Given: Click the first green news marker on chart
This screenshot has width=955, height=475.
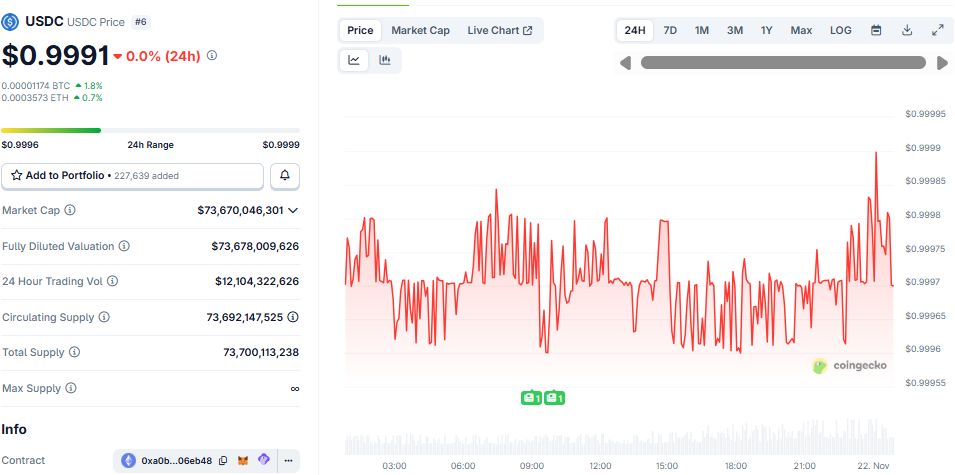Looking at the screenshot, I should tap(531, 398).
